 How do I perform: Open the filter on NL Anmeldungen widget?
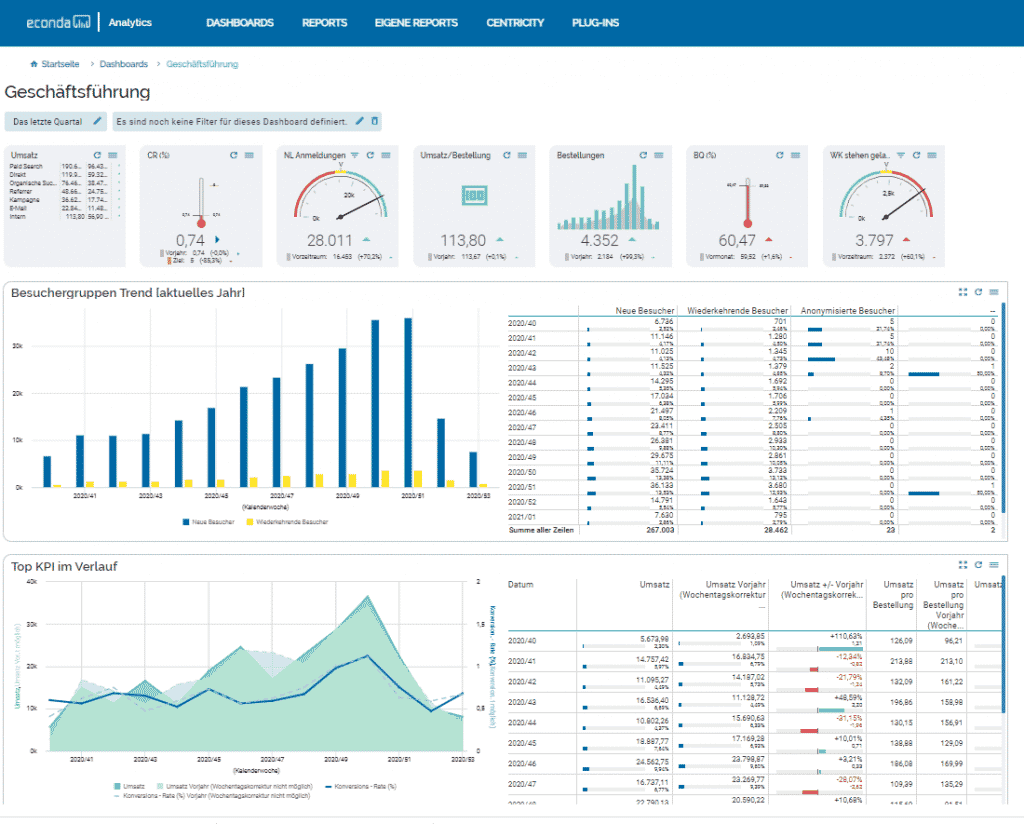pyautogui.click(x=355, y=155)
